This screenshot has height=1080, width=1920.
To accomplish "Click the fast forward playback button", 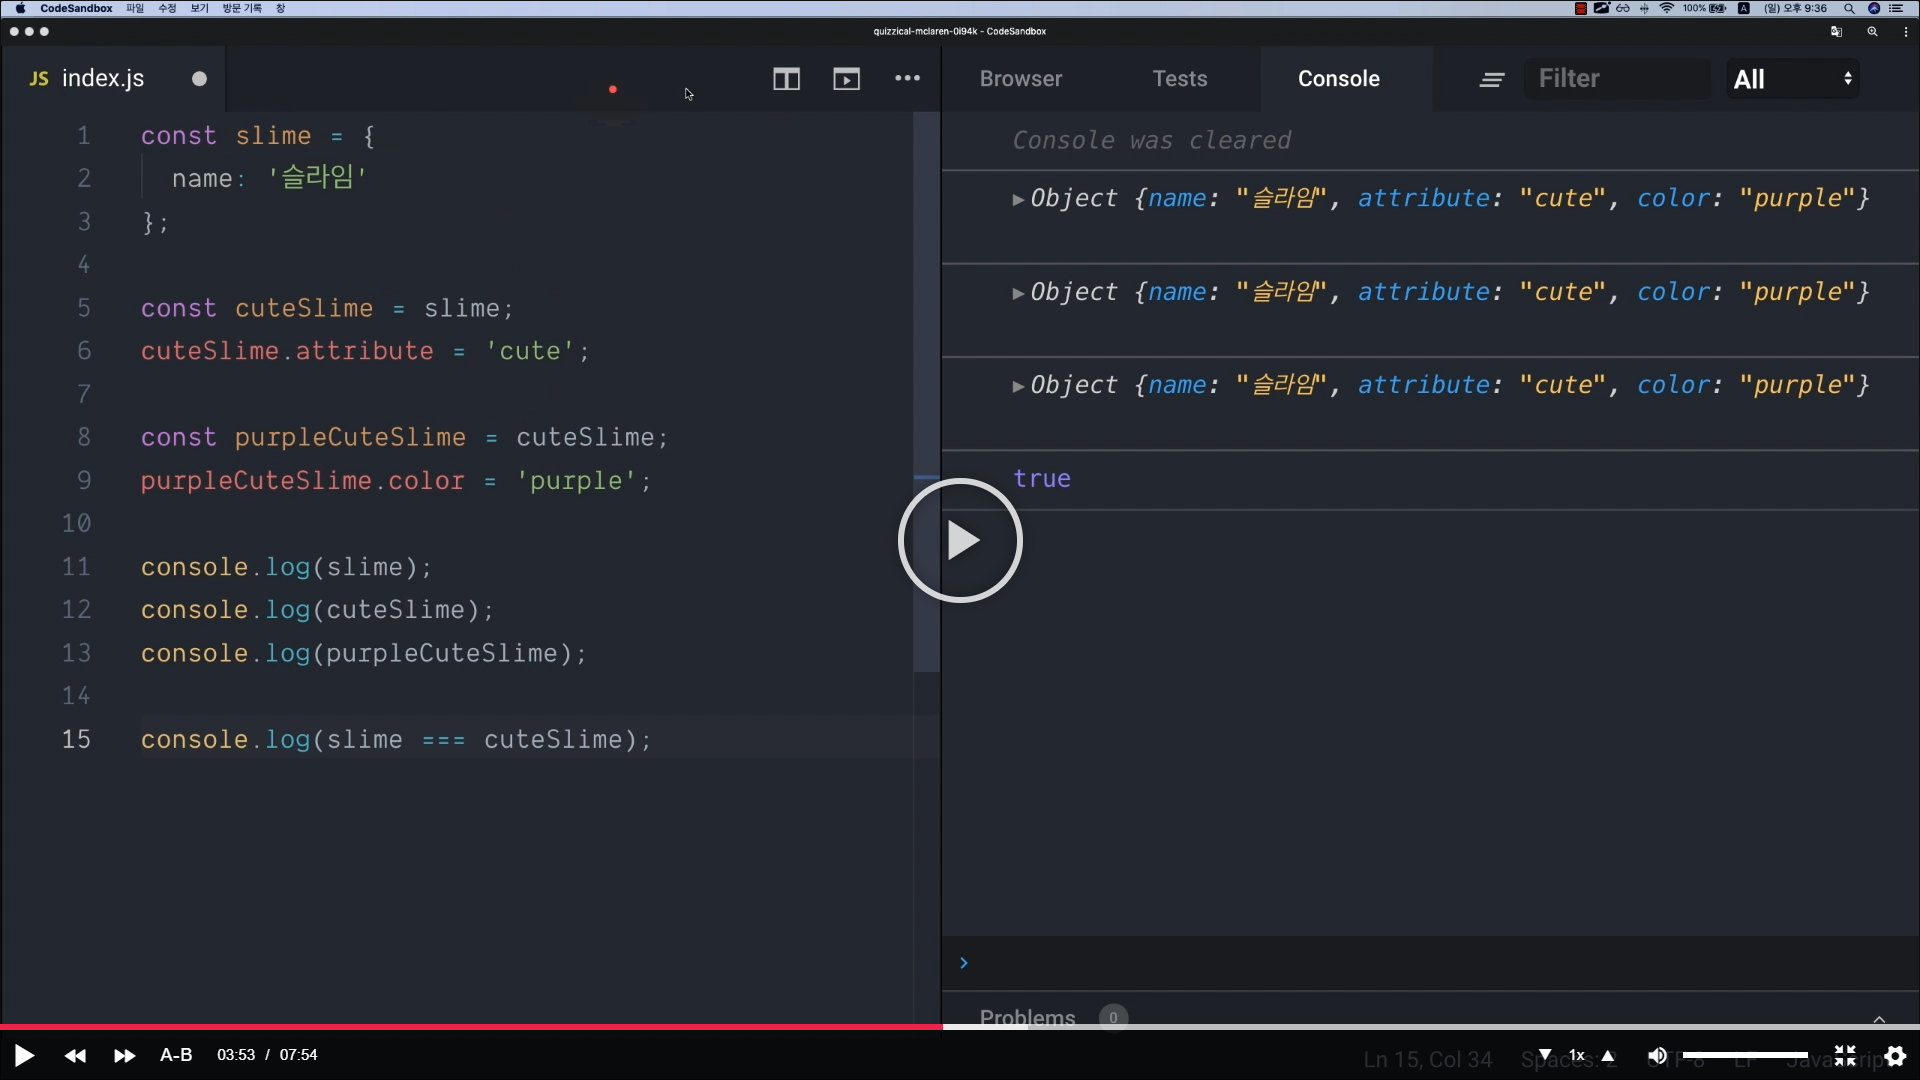I will (x=124, y=1056).
